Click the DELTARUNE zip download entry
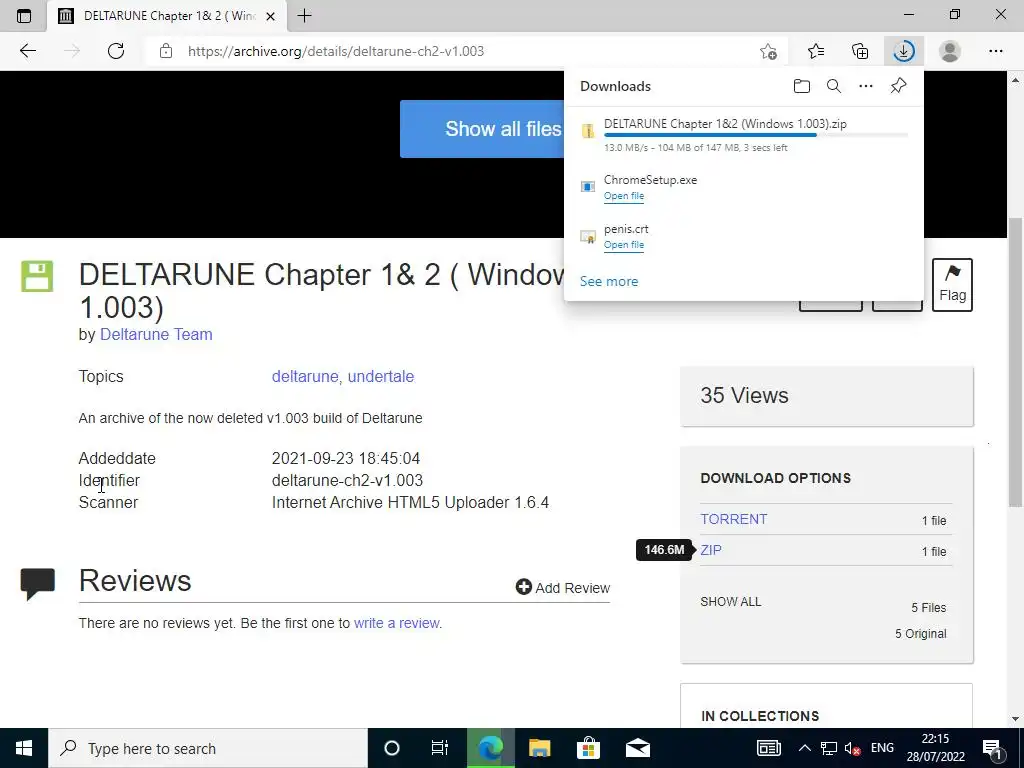 [x=744, y=135]
